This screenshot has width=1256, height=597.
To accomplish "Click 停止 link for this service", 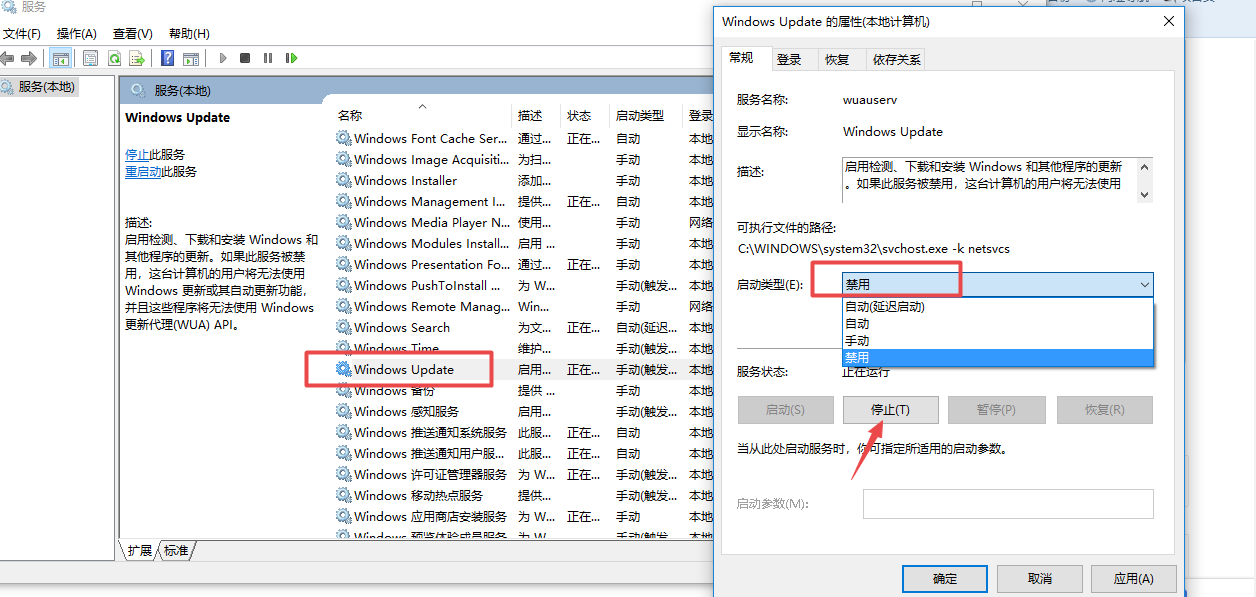I will click(x=137, y=155).
